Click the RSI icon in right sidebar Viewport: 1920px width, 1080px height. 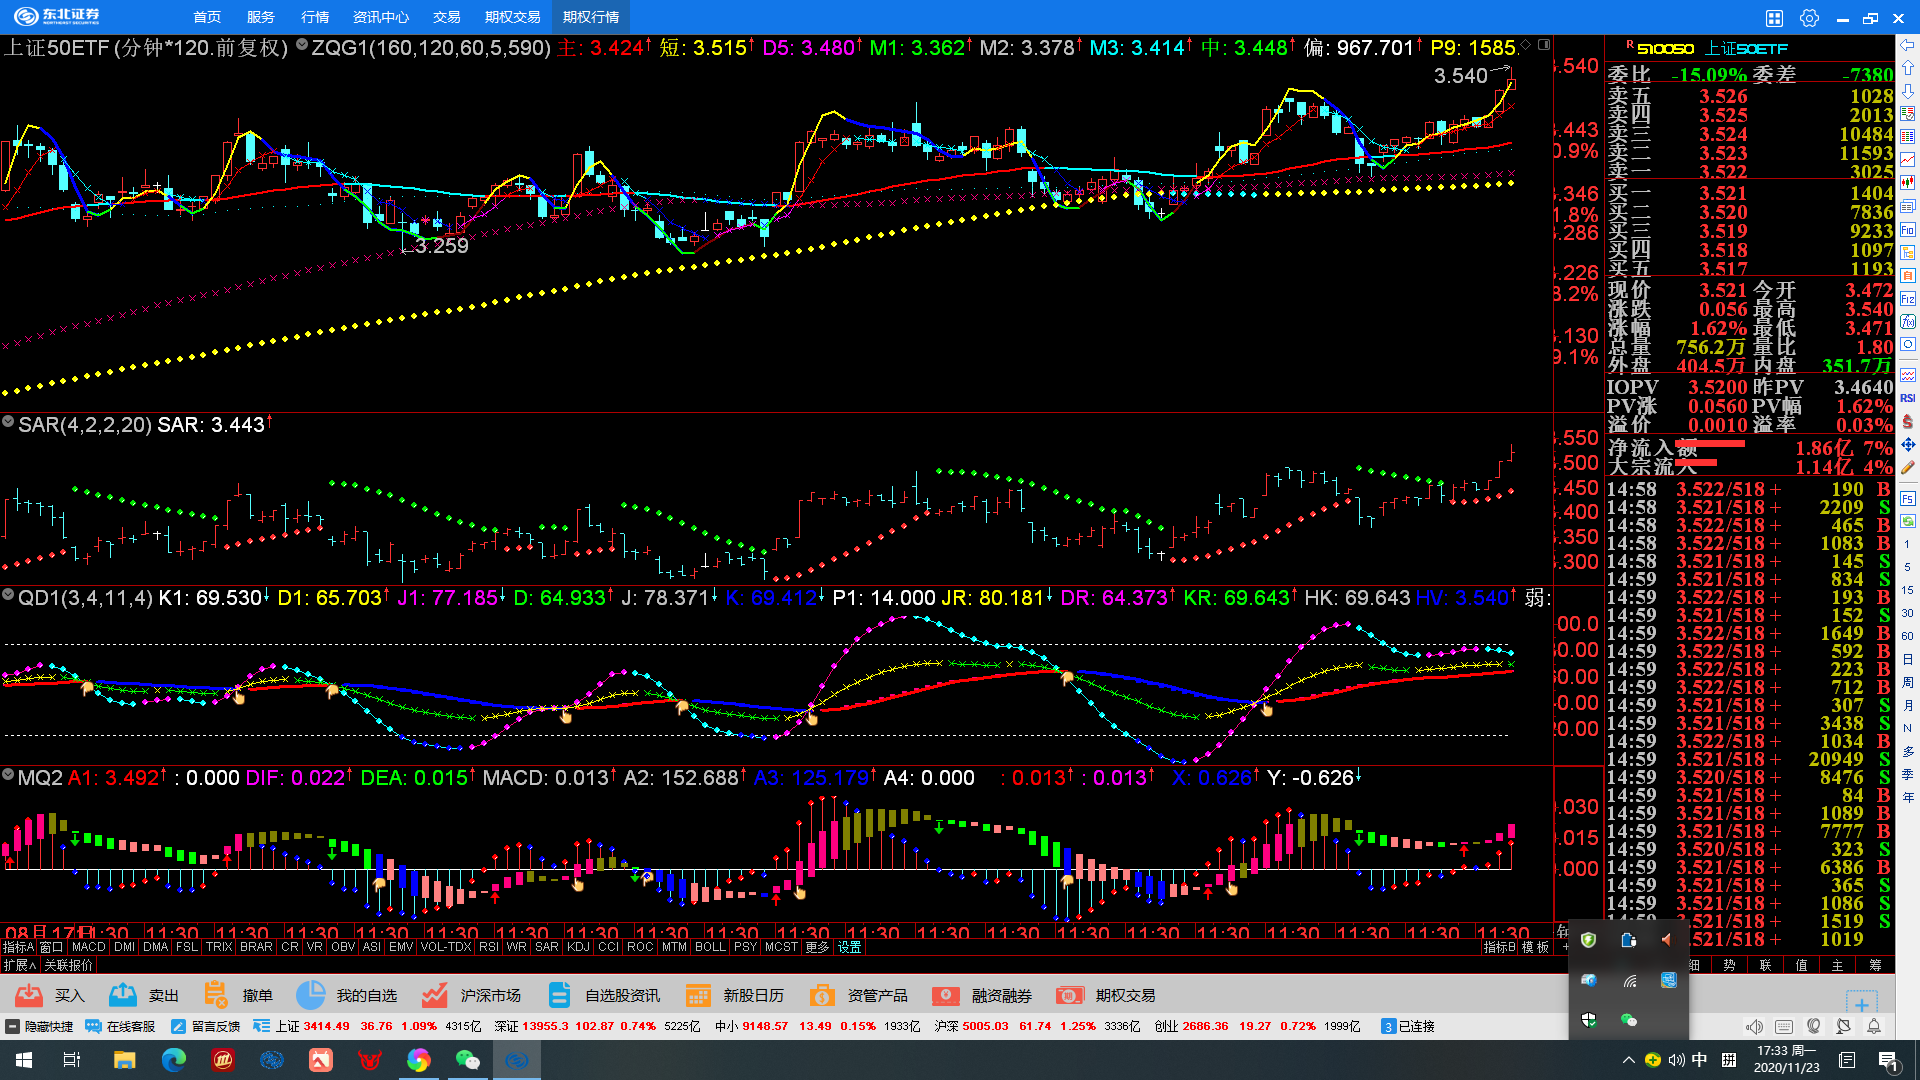[x=1908, y=398]
